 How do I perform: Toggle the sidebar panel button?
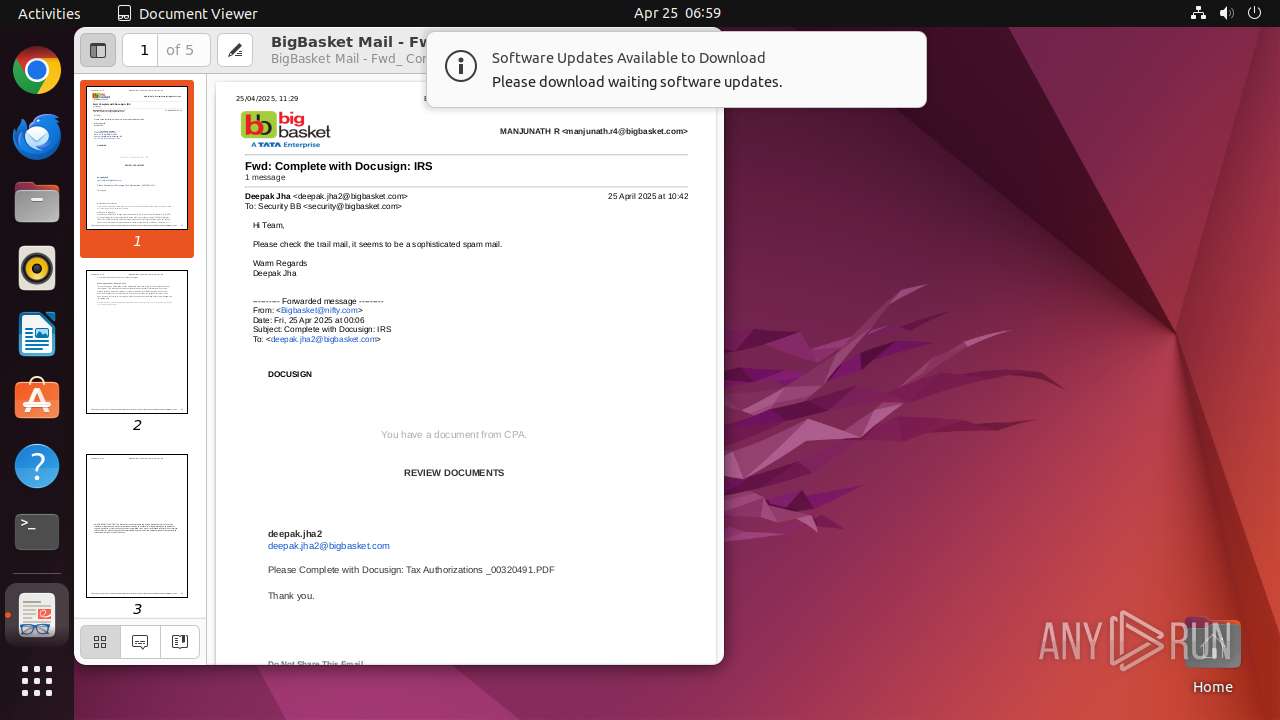98,50
